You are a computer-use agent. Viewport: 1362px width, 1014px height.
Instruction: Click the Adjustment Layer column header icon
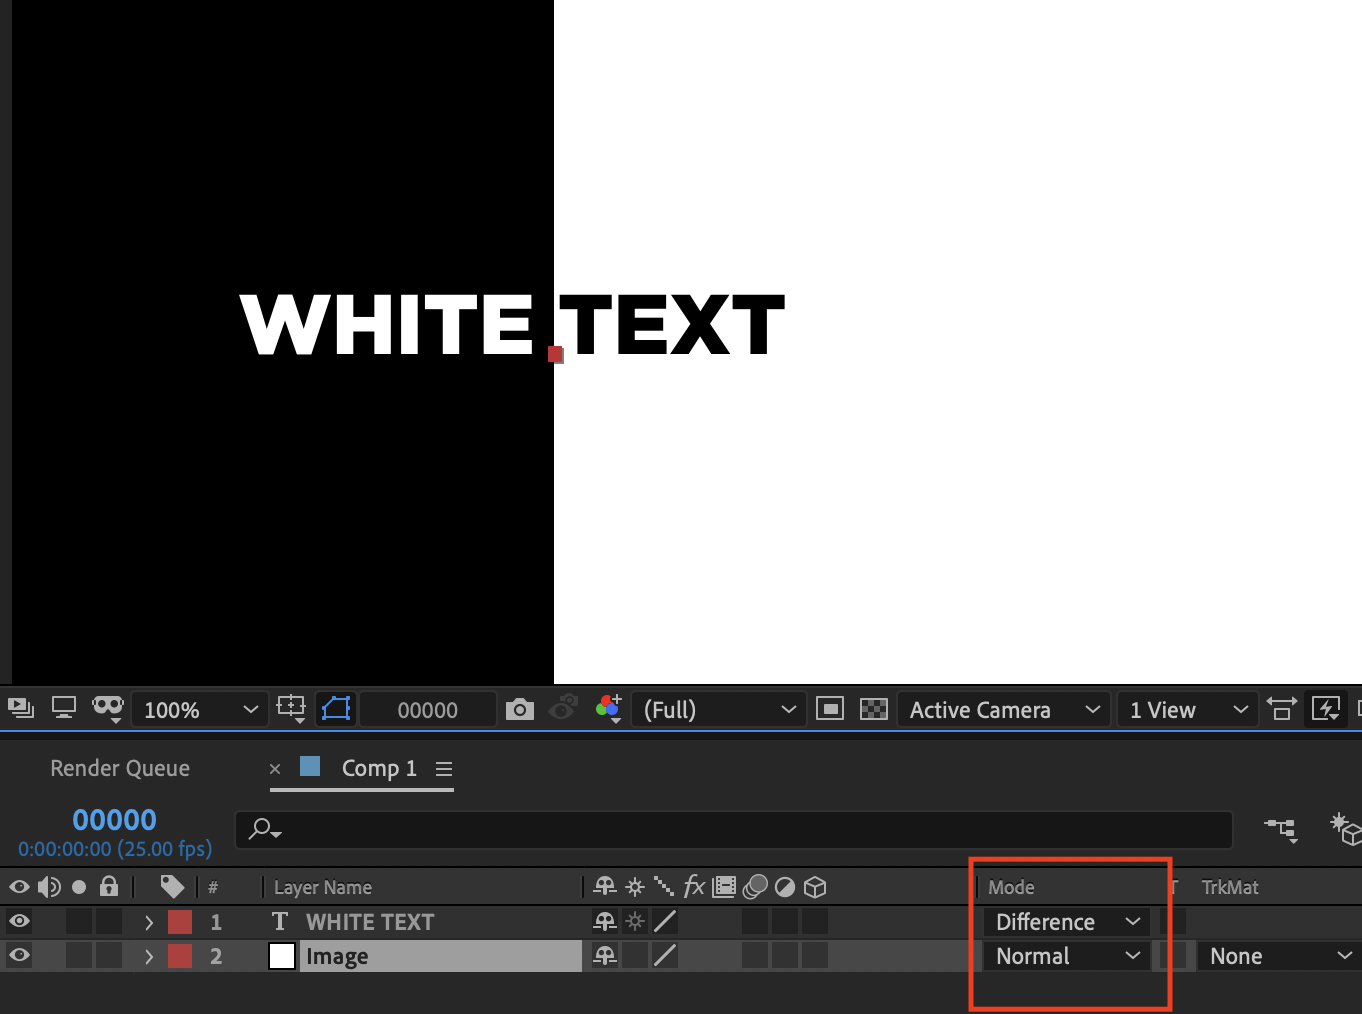[785, 886]
